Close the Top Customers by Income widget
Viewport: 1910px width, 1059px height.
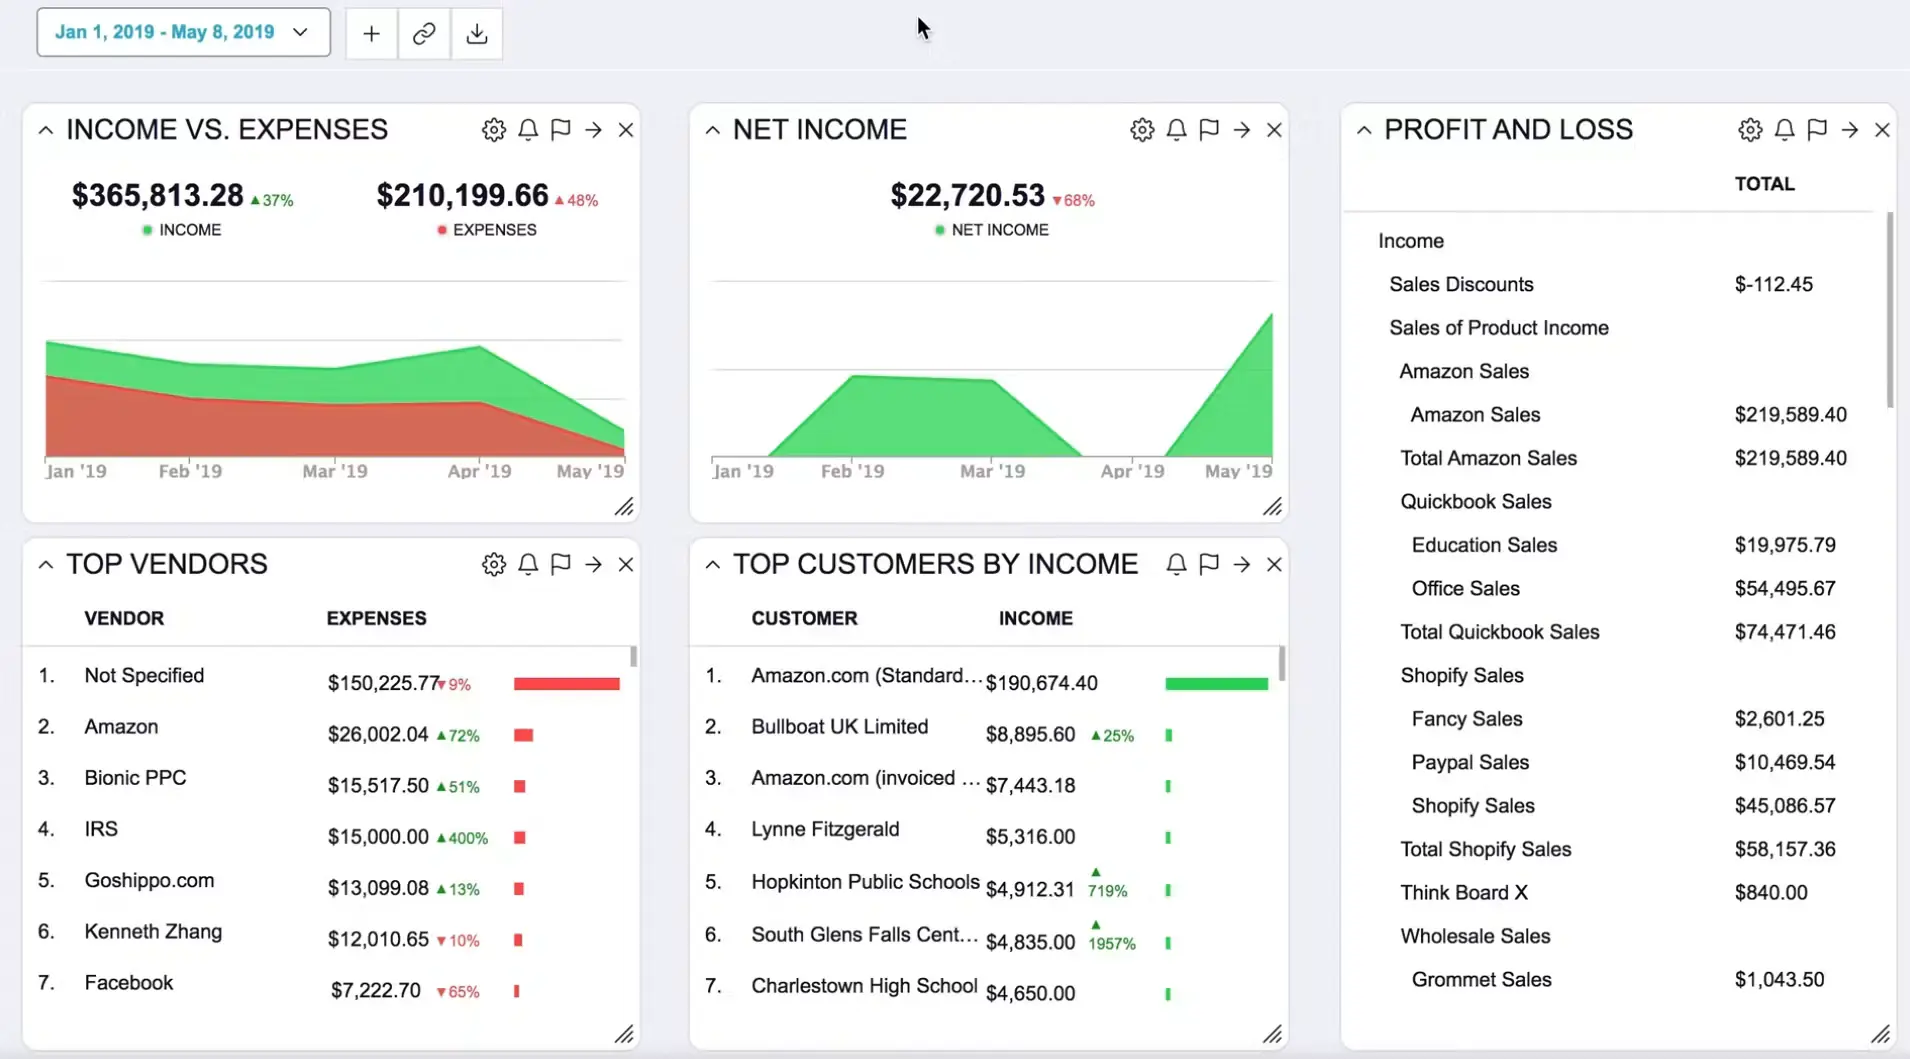[1274, 565]
